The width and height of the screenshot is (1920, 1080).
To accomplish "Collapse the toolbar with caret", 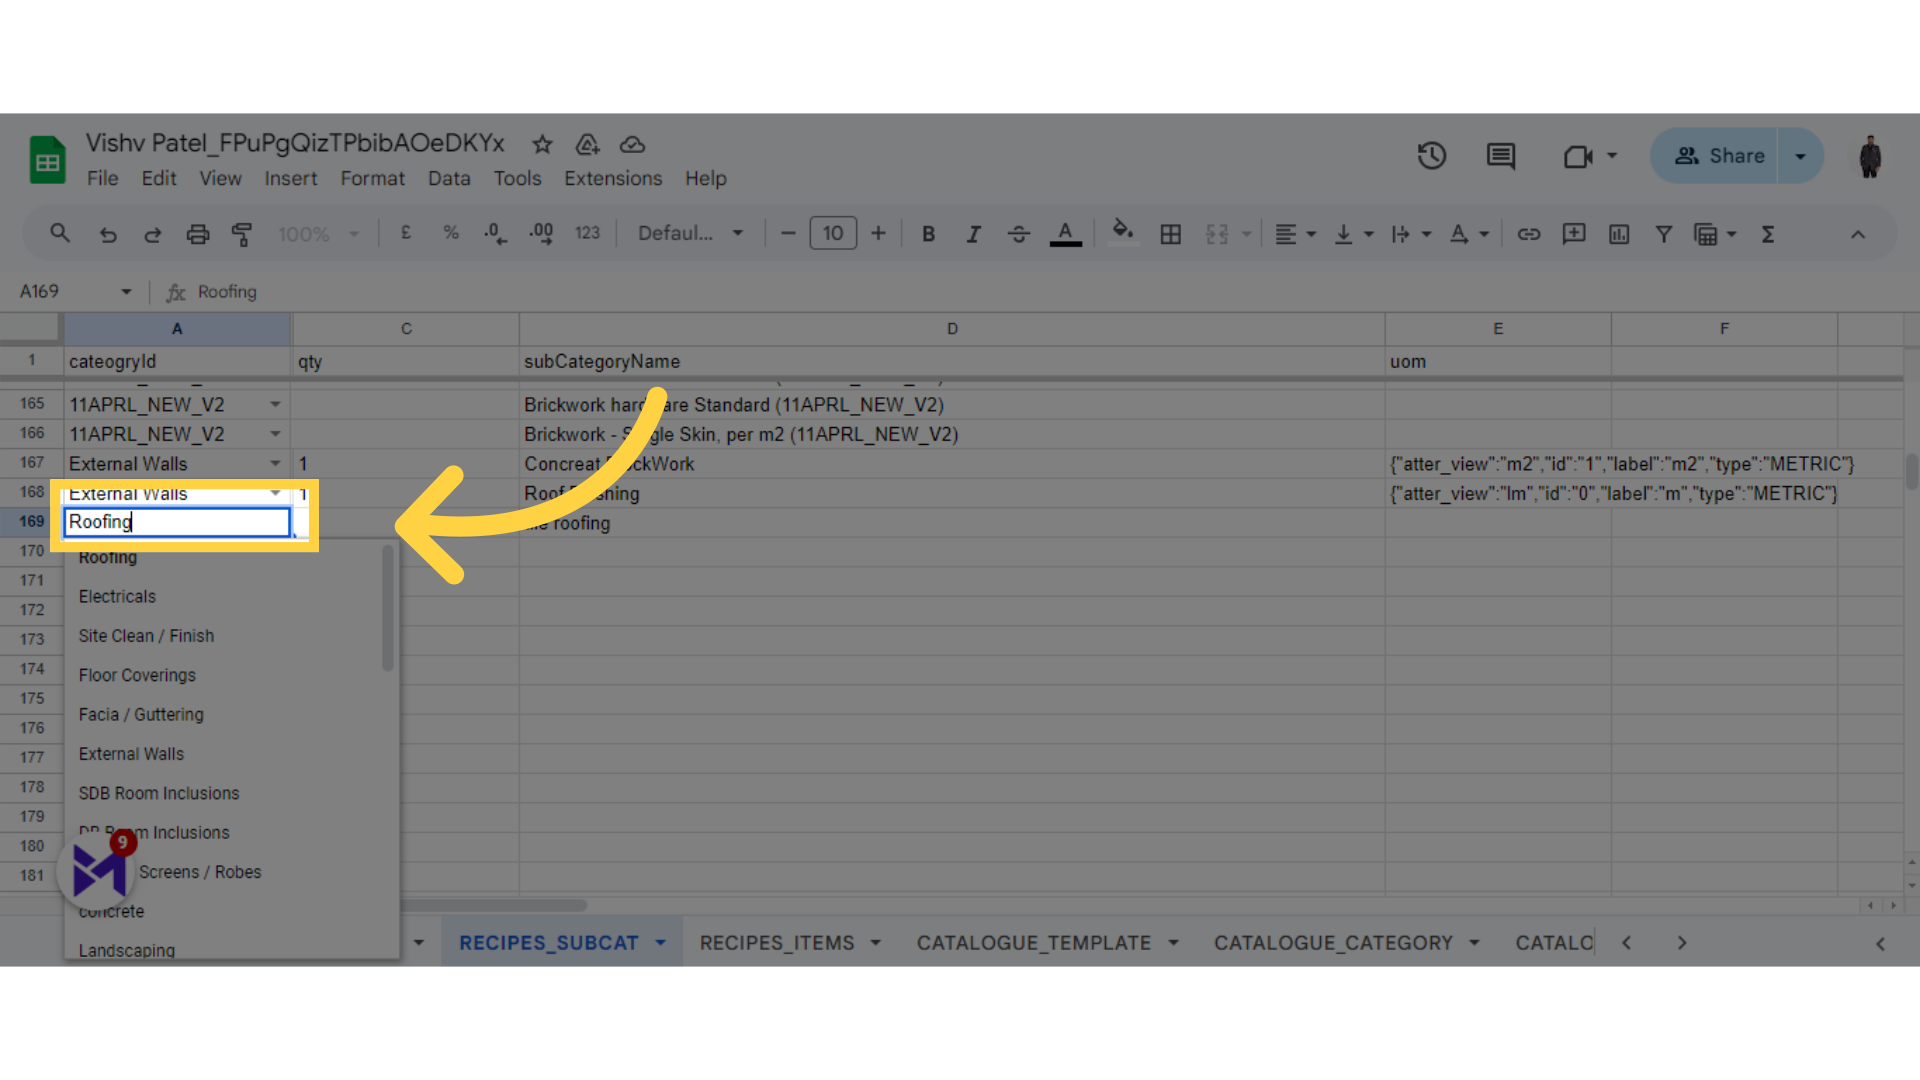I will pyautogui.click(x=1857, y=234).
